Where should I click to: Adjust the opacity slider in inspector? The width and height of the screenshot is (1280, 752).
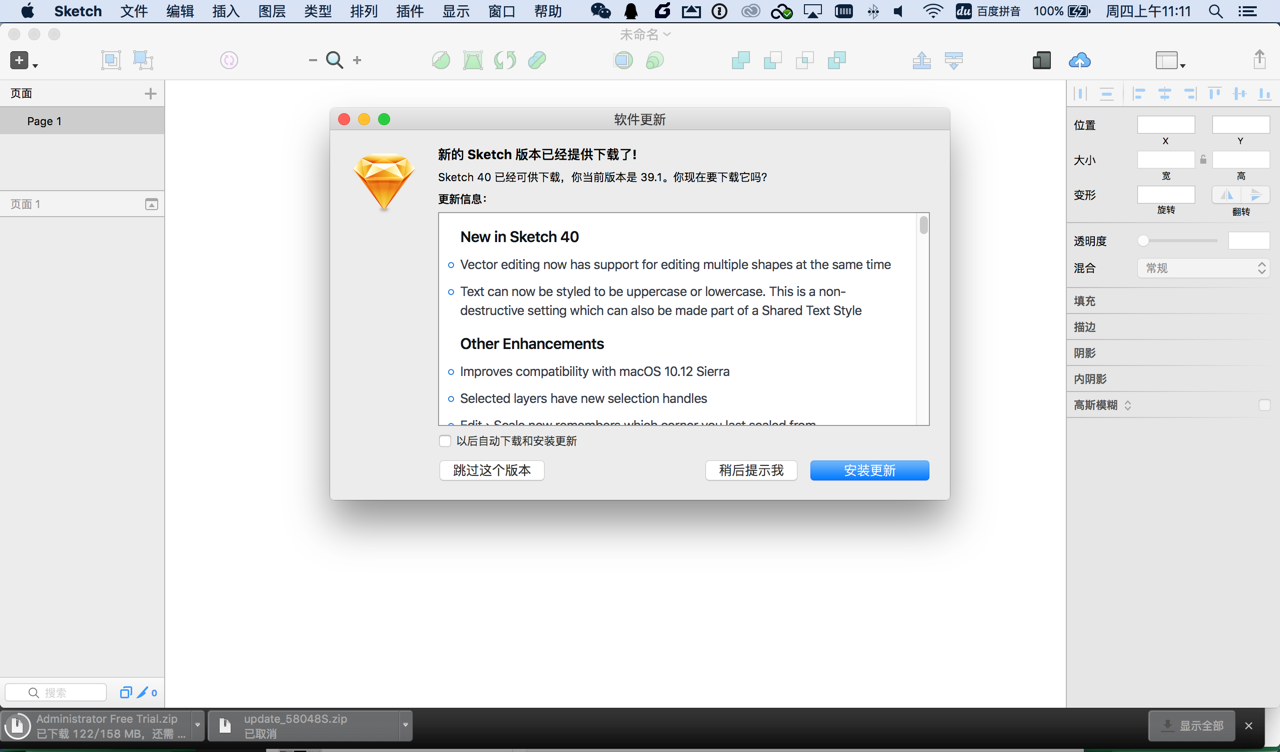pos(1179,241)
